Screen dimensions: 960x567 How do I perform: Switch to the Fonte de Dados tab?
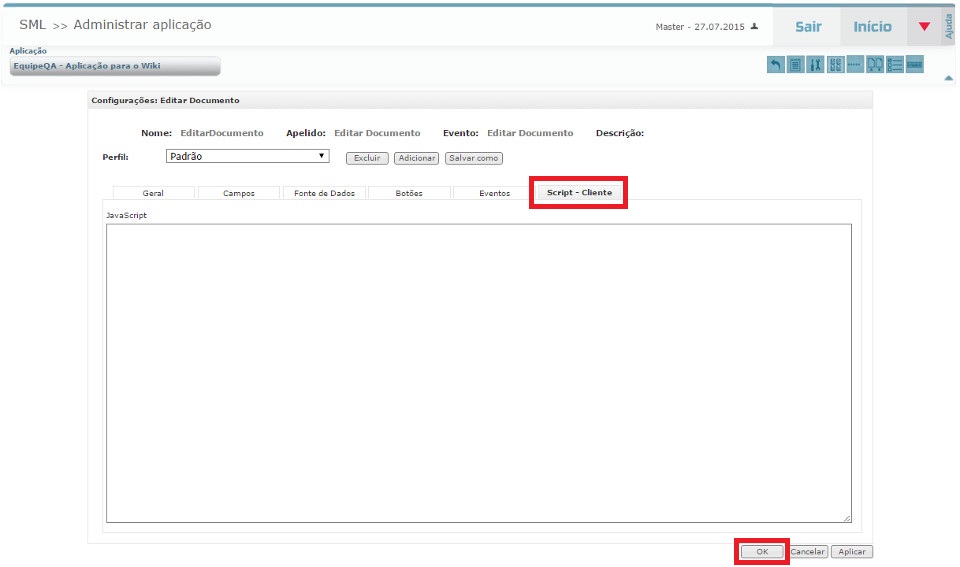point(324,193)
